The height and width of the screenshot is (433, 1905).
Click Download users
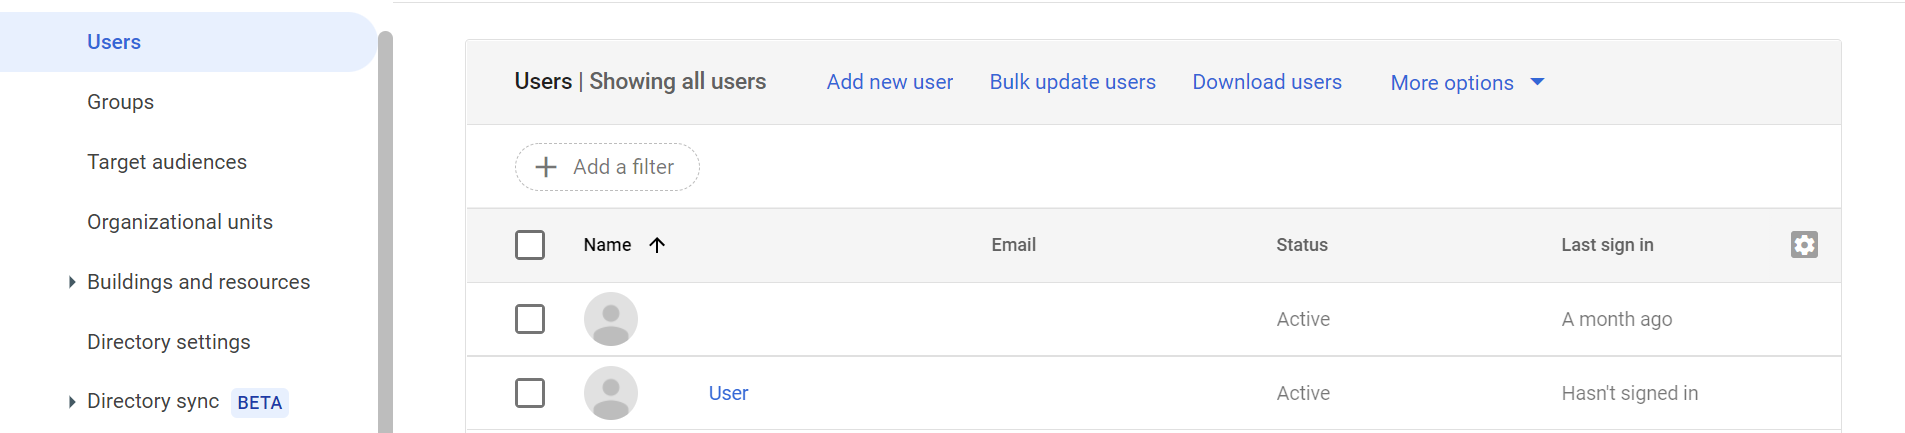point(1267,82)
